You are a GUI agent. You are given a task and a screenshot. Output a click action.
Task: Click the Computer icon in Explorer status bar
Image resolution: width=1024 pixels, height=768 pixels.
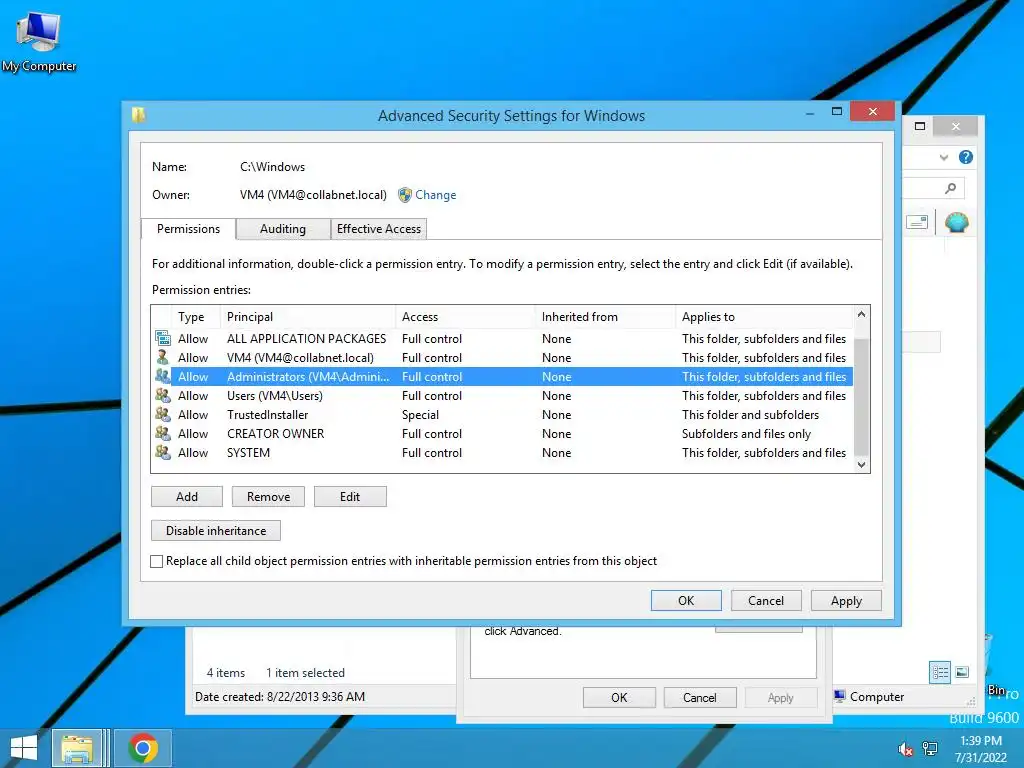pyautogui.click(x=840, y=696)
